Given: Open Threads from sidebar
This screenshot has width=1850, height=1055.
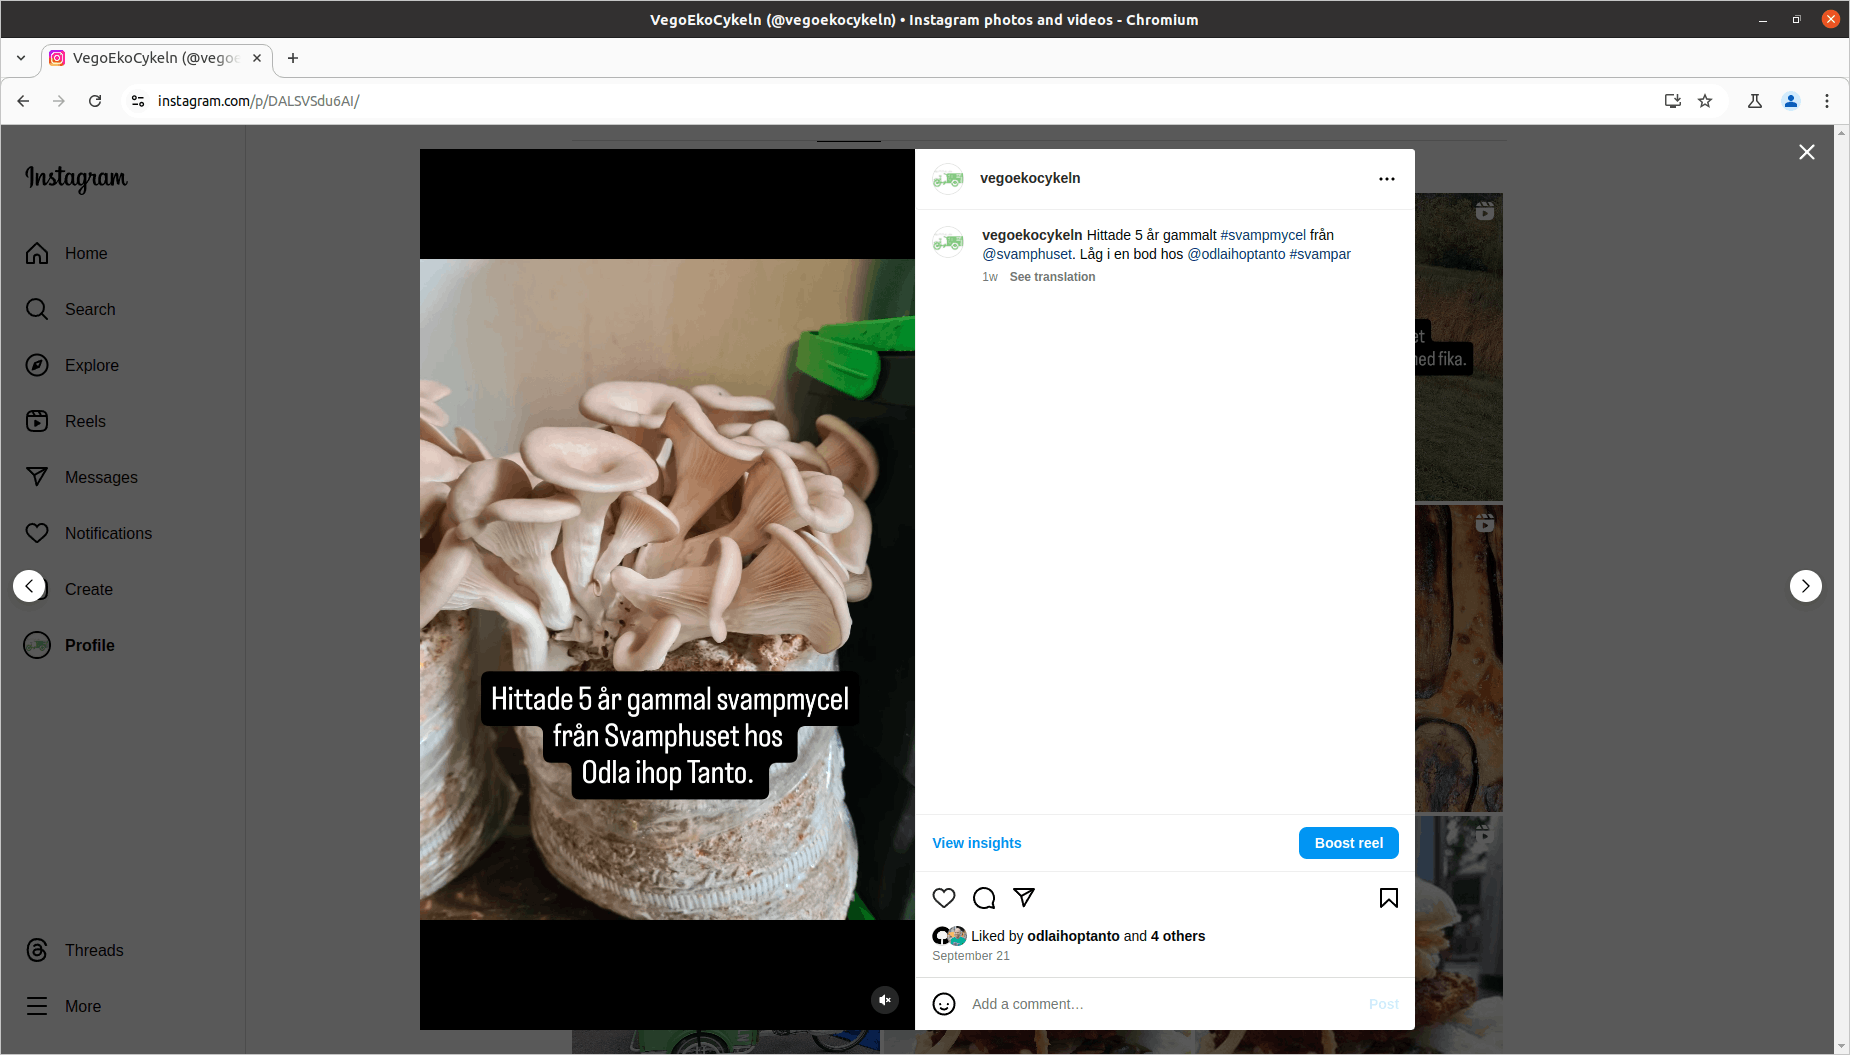Looking at the screenshot, I should [74, 951].
